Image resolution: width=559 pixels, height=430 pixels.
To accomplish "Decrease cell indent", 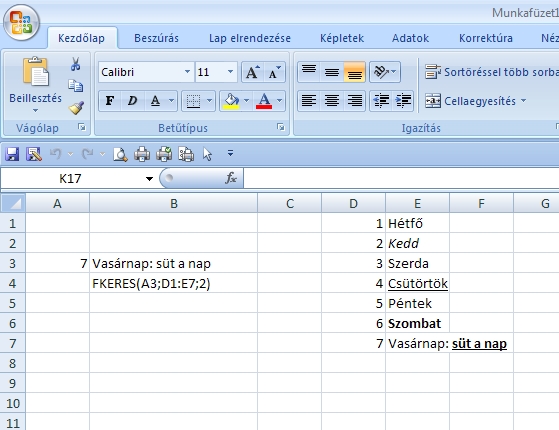I will click(x=381, y=101).
